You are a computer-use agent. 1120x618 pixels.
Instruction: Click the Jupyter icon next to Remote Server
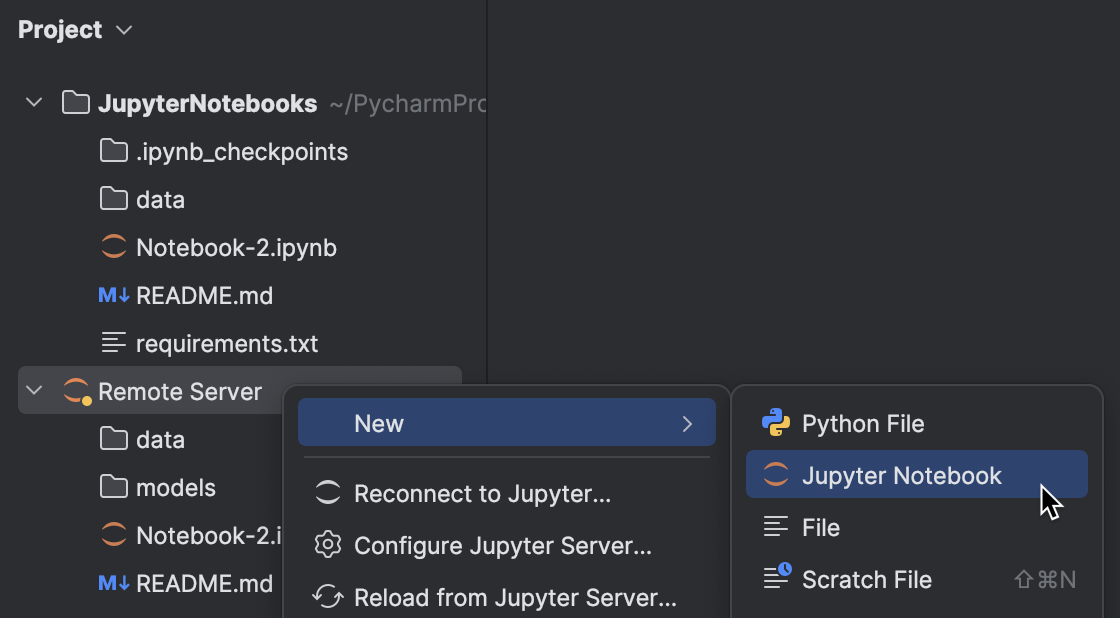click(x=75, y=391)
